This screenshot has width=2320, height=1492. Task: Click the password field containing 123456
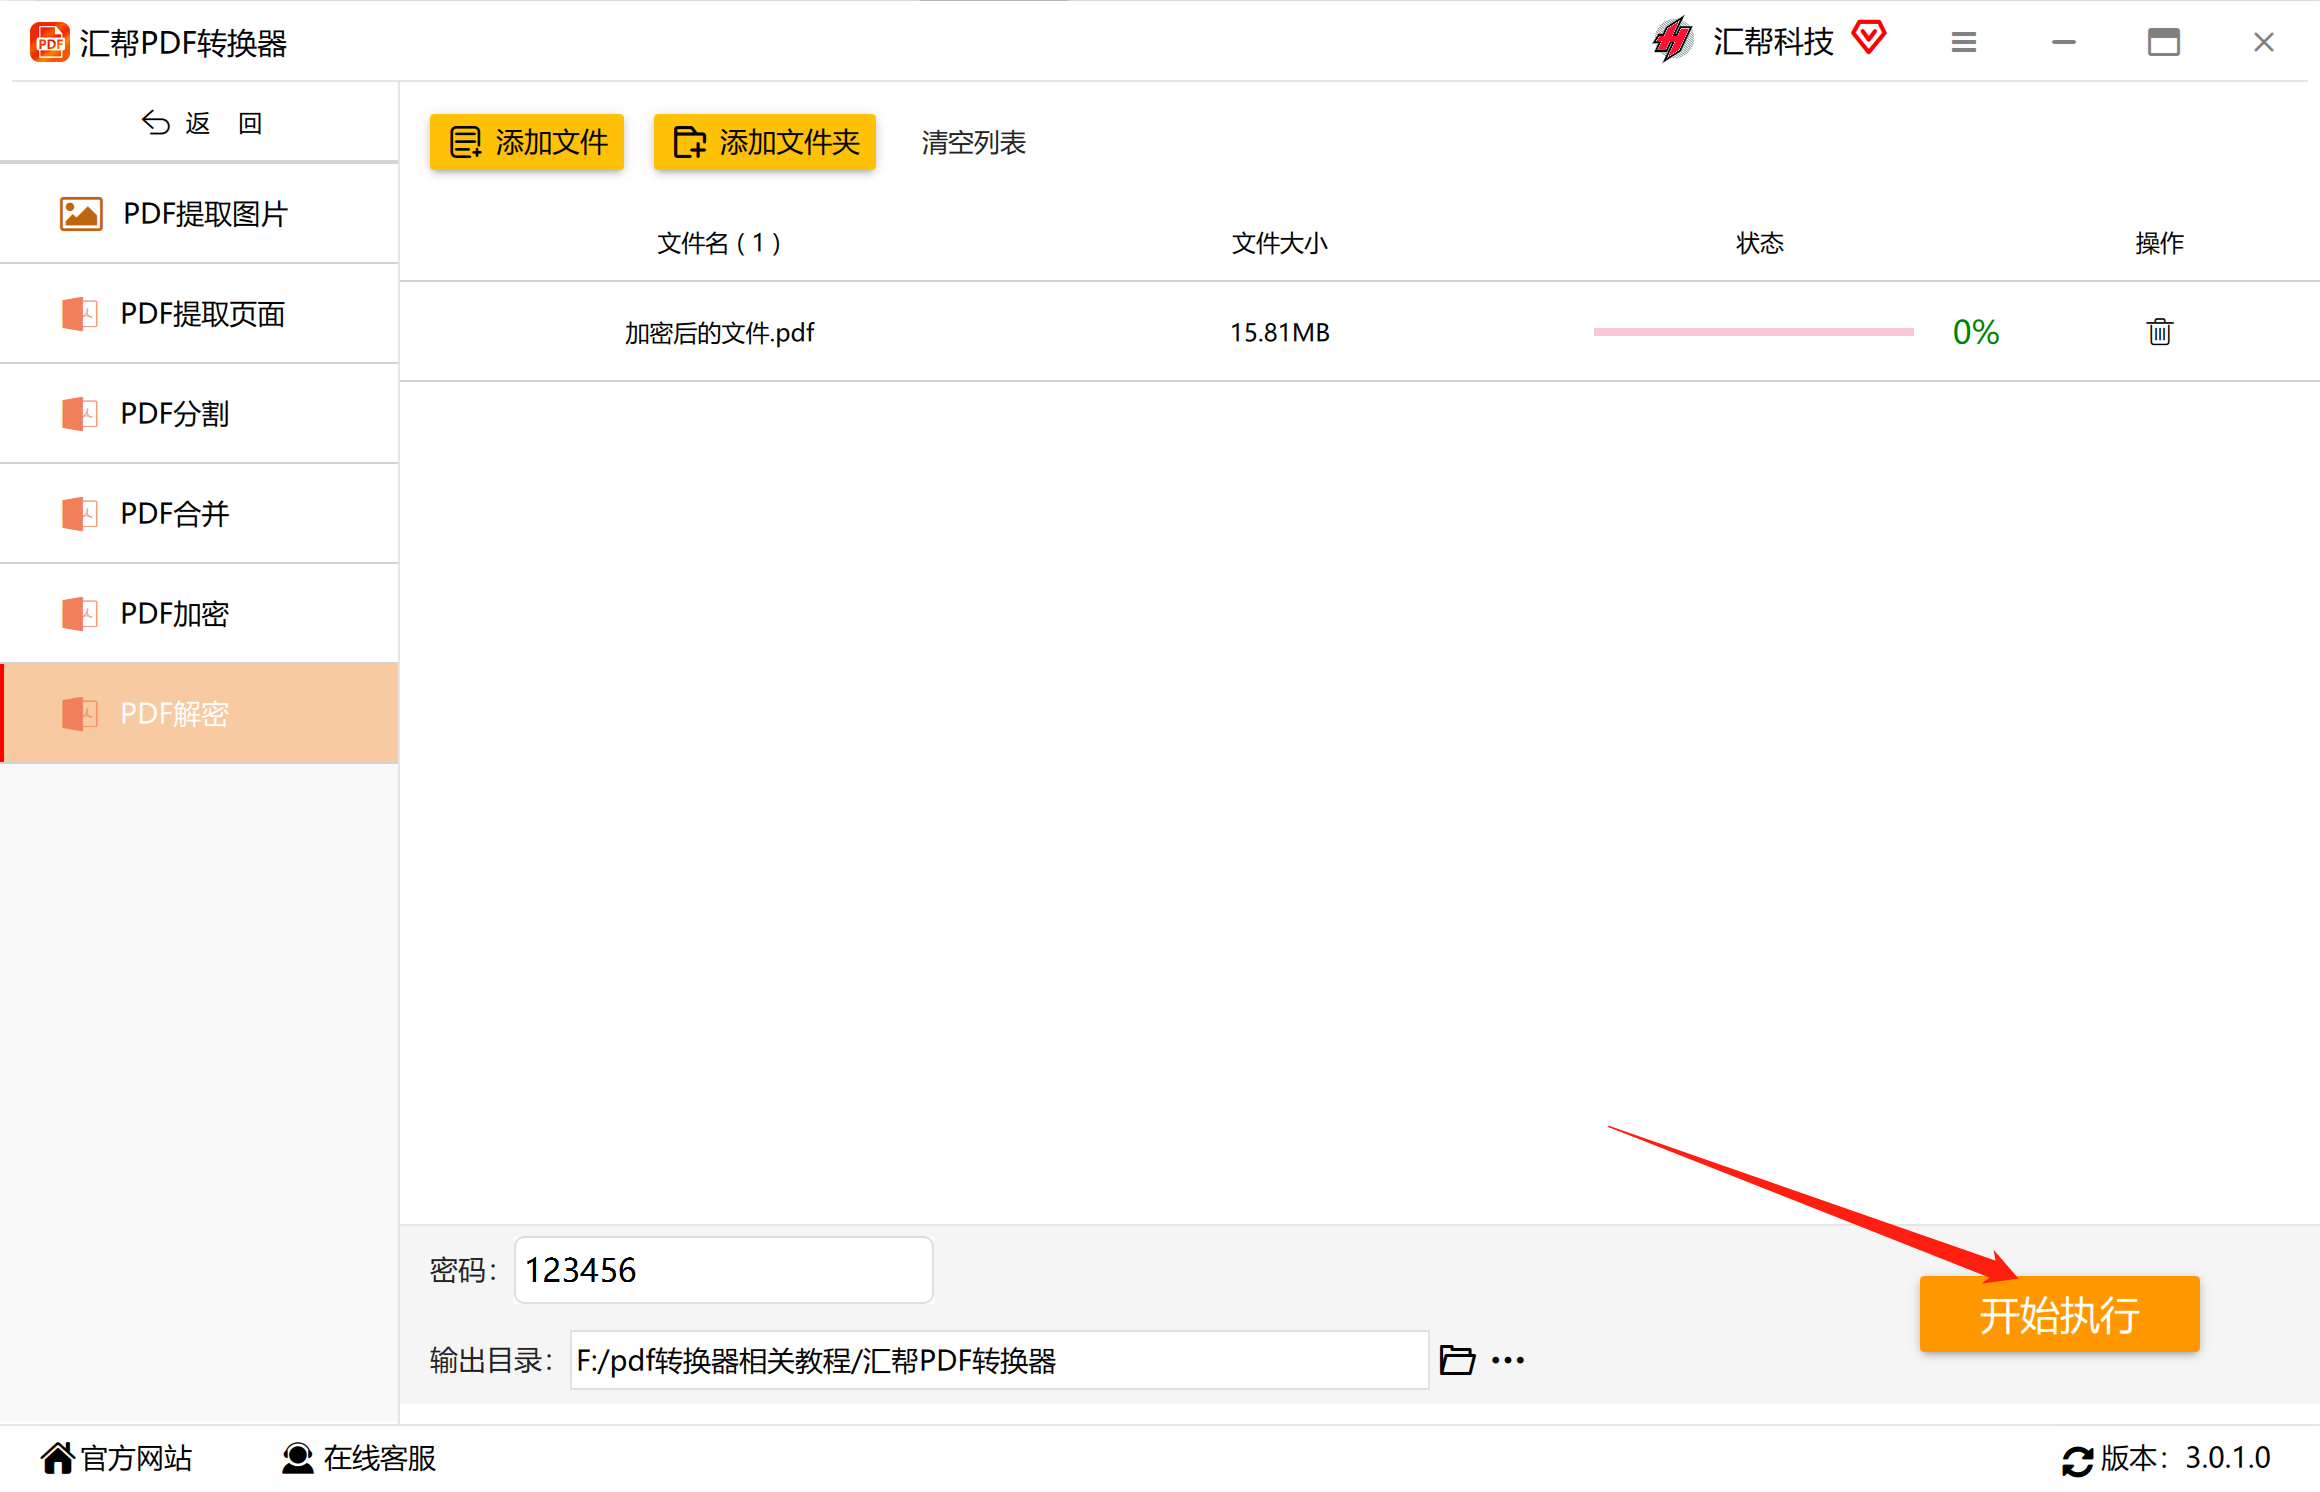(724, 1270)
